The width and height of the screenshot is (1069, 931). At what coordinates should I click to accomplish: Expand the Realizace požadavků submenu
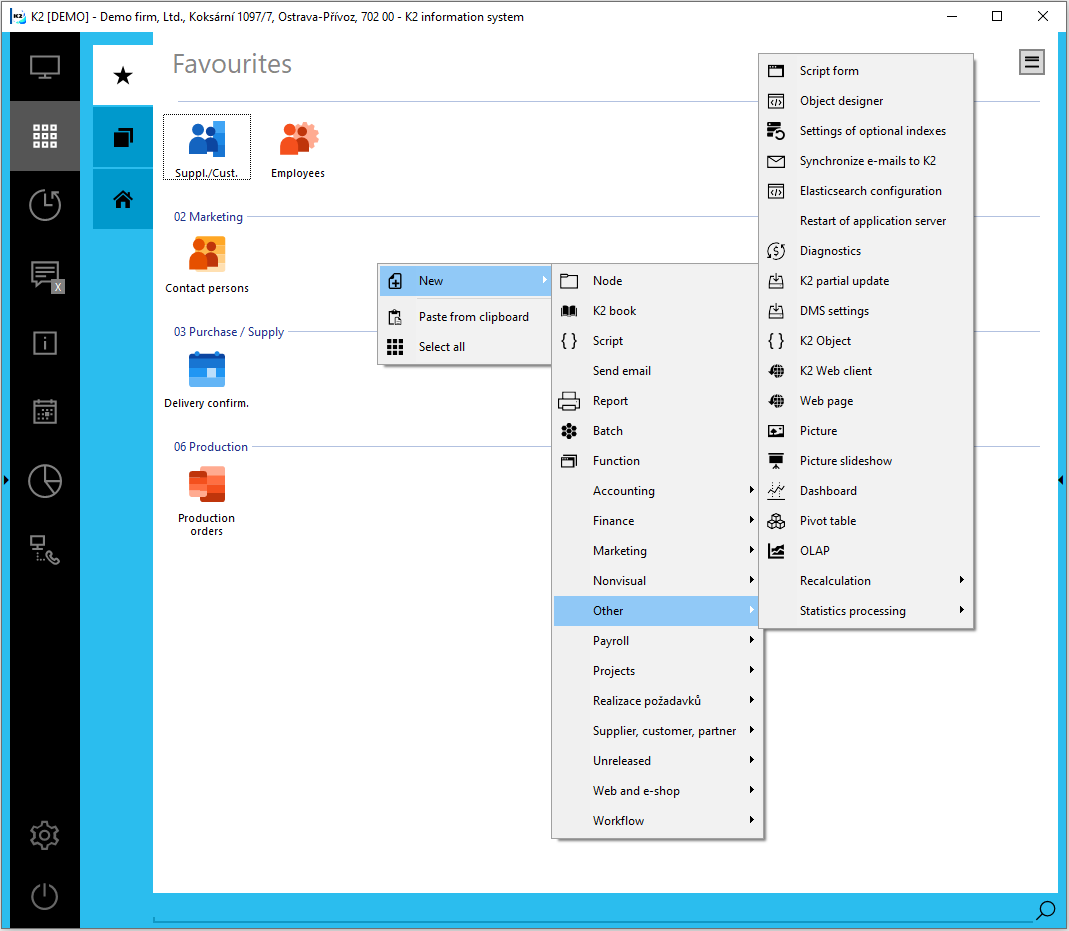[656, 701]
